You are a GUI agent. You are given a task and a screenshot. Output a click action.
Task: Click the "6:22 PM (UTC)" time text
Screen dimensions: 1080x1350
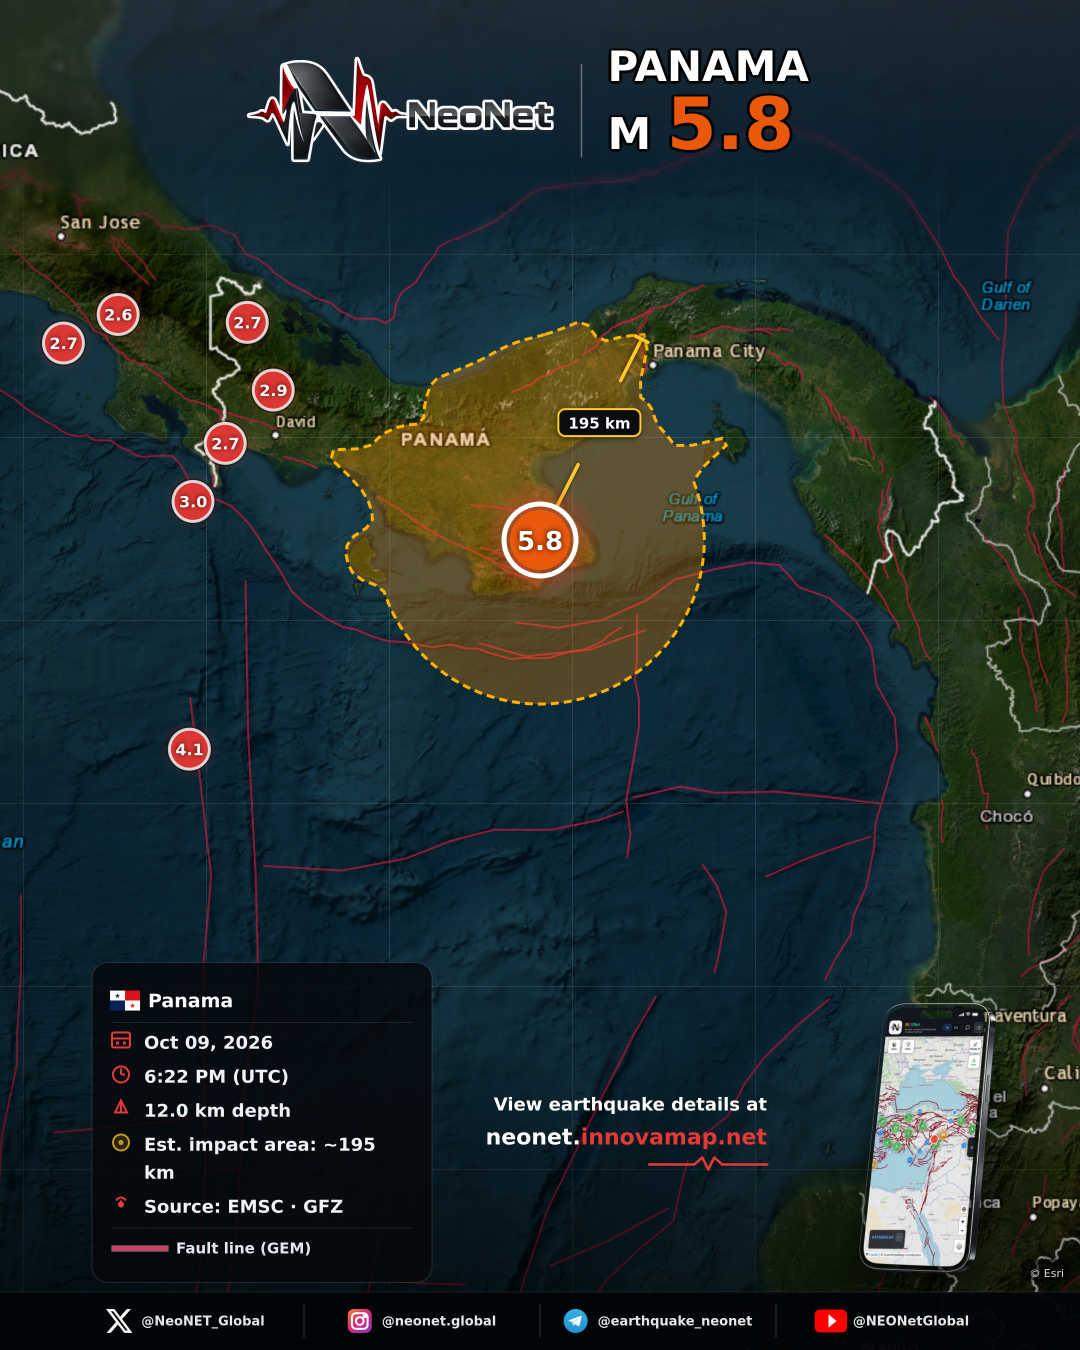click(216, 1076)
